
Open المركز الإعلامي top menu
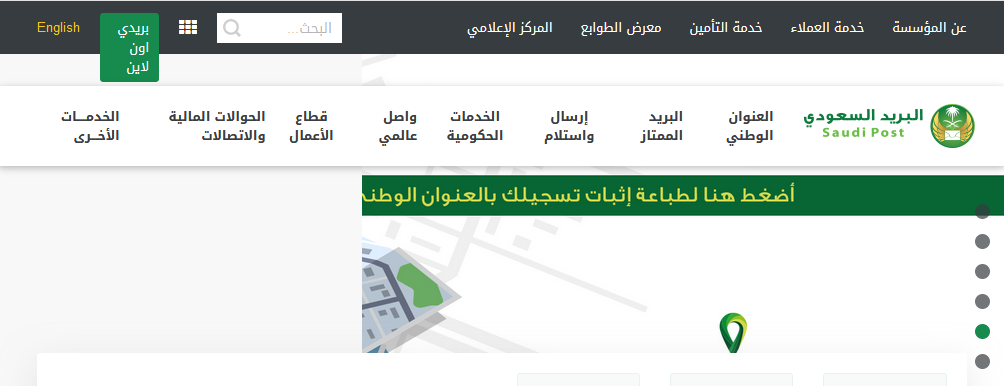[510, 28]
